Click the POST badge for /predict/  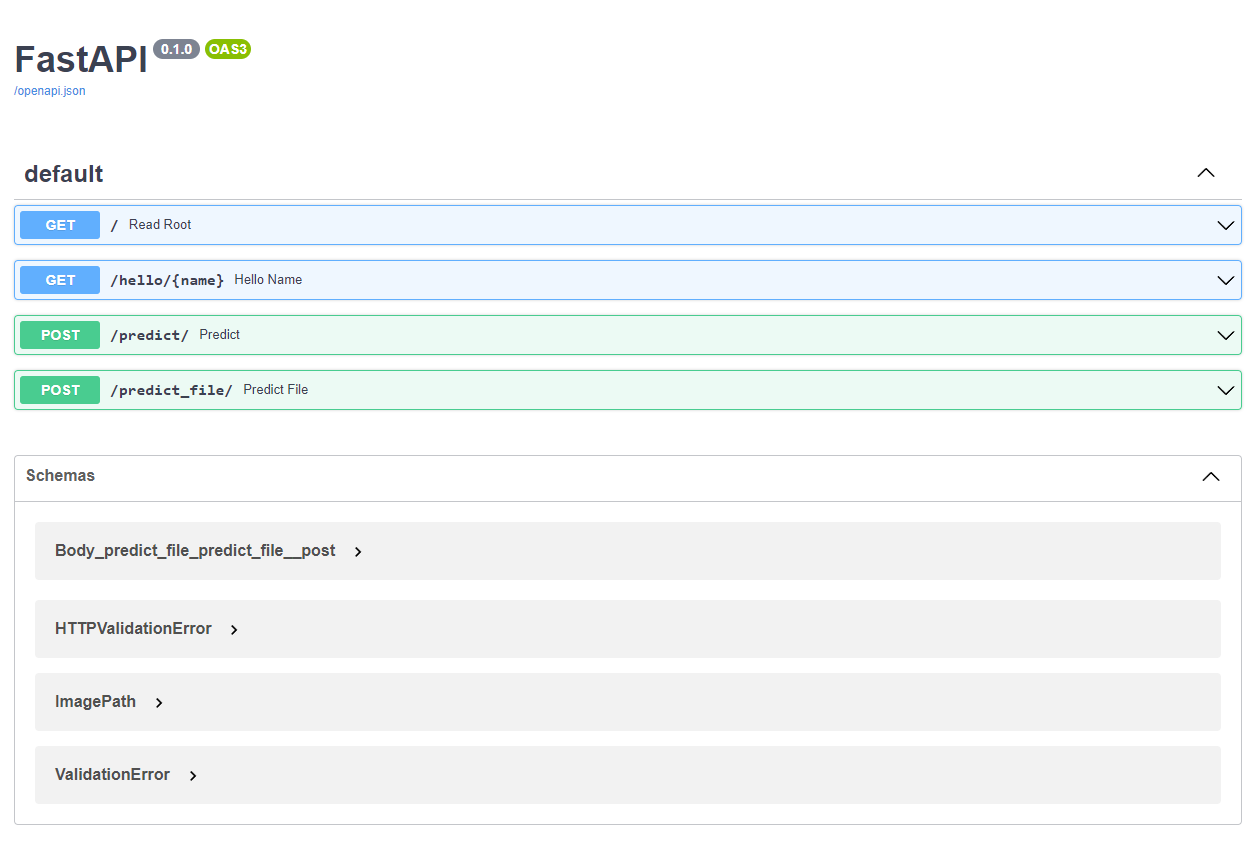(x=60, y=335)
